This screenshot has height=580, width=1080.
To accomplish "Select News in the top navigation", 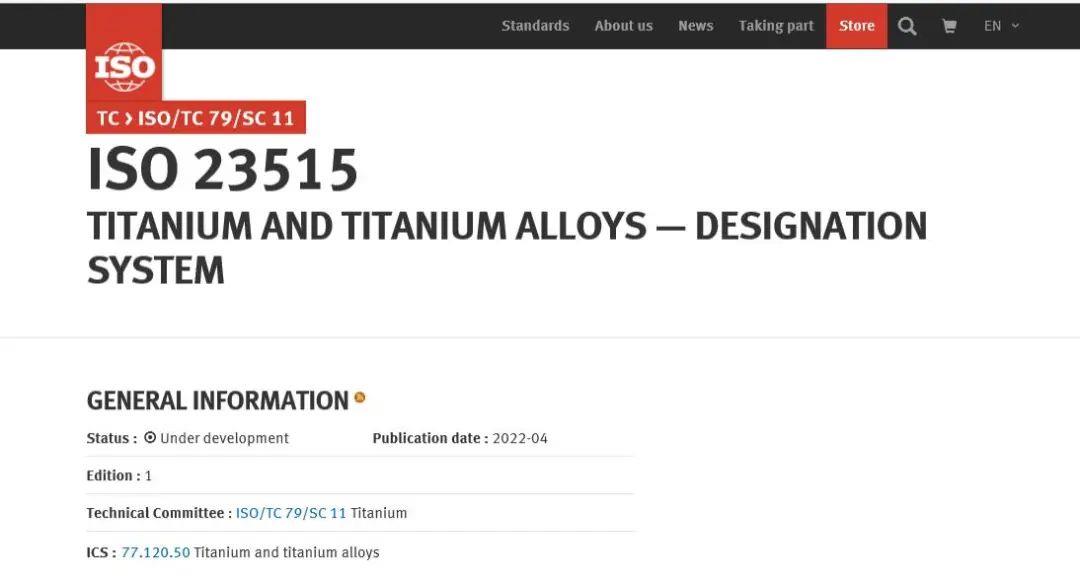I will (695, 26).
